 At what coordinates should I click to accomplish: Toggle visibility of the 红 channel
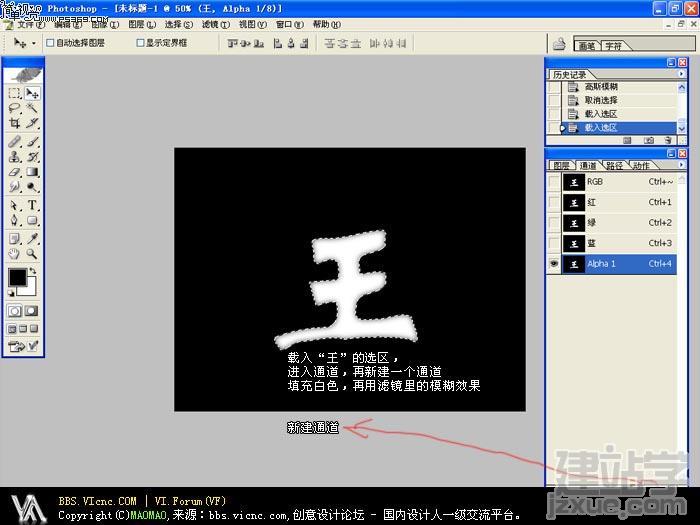(x=554, y=202)
